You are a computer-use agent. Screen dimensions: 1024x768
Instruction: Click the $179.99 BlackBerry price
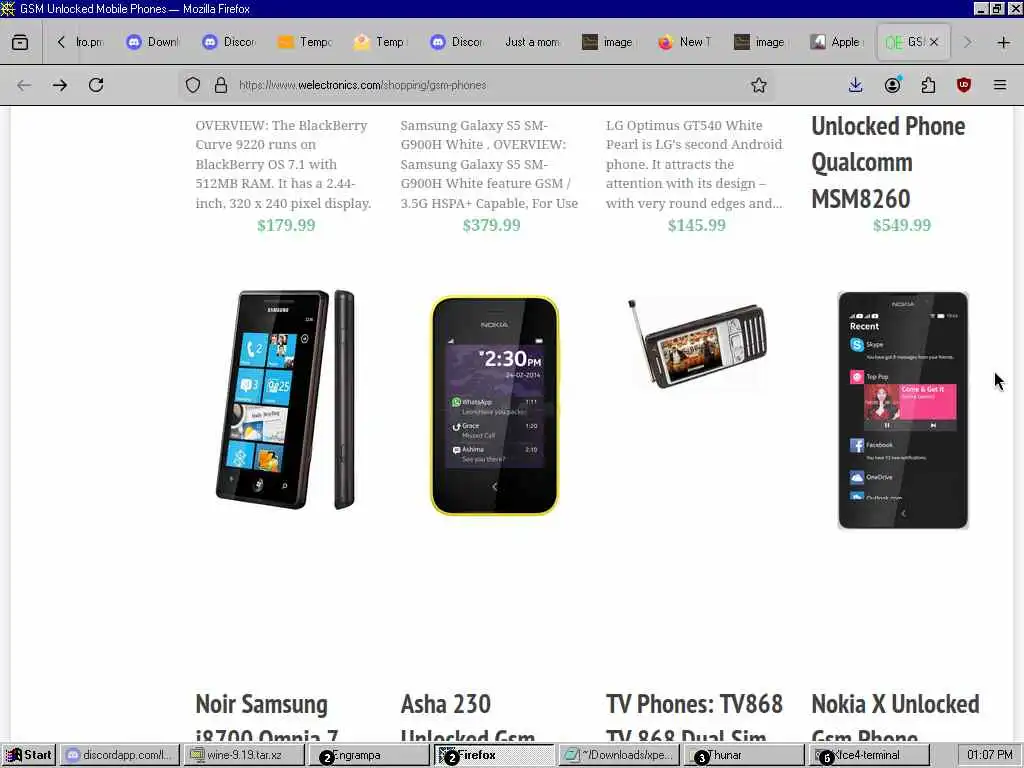pyautogui.click(x=286, y=225)
